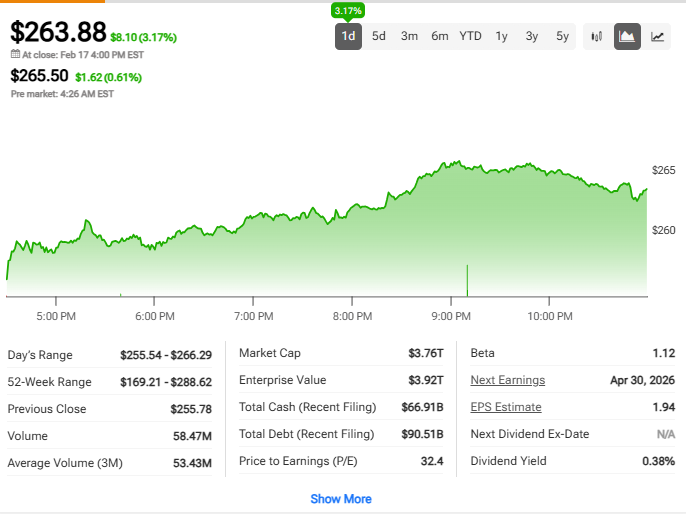Click the Apr 30, 2026 earnings date
Screen dimensions: 686x514
pyautogui.click(x=642, y=380)
